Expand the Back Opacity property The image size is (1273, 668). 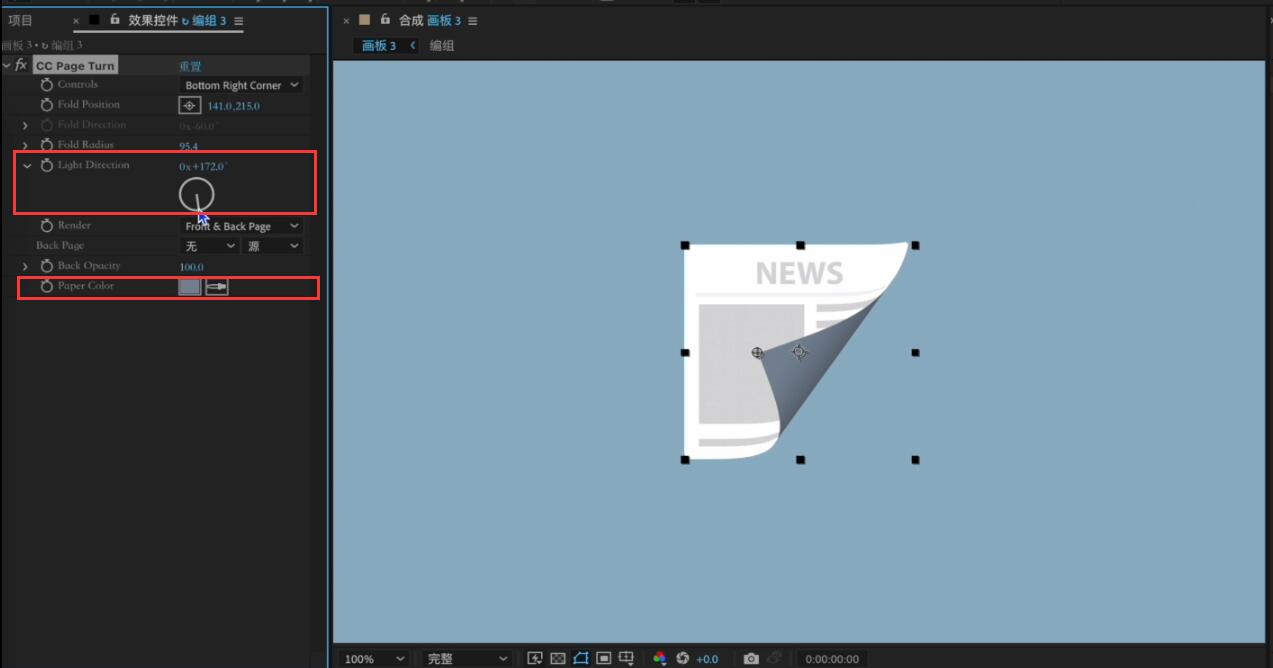point(26,266)
